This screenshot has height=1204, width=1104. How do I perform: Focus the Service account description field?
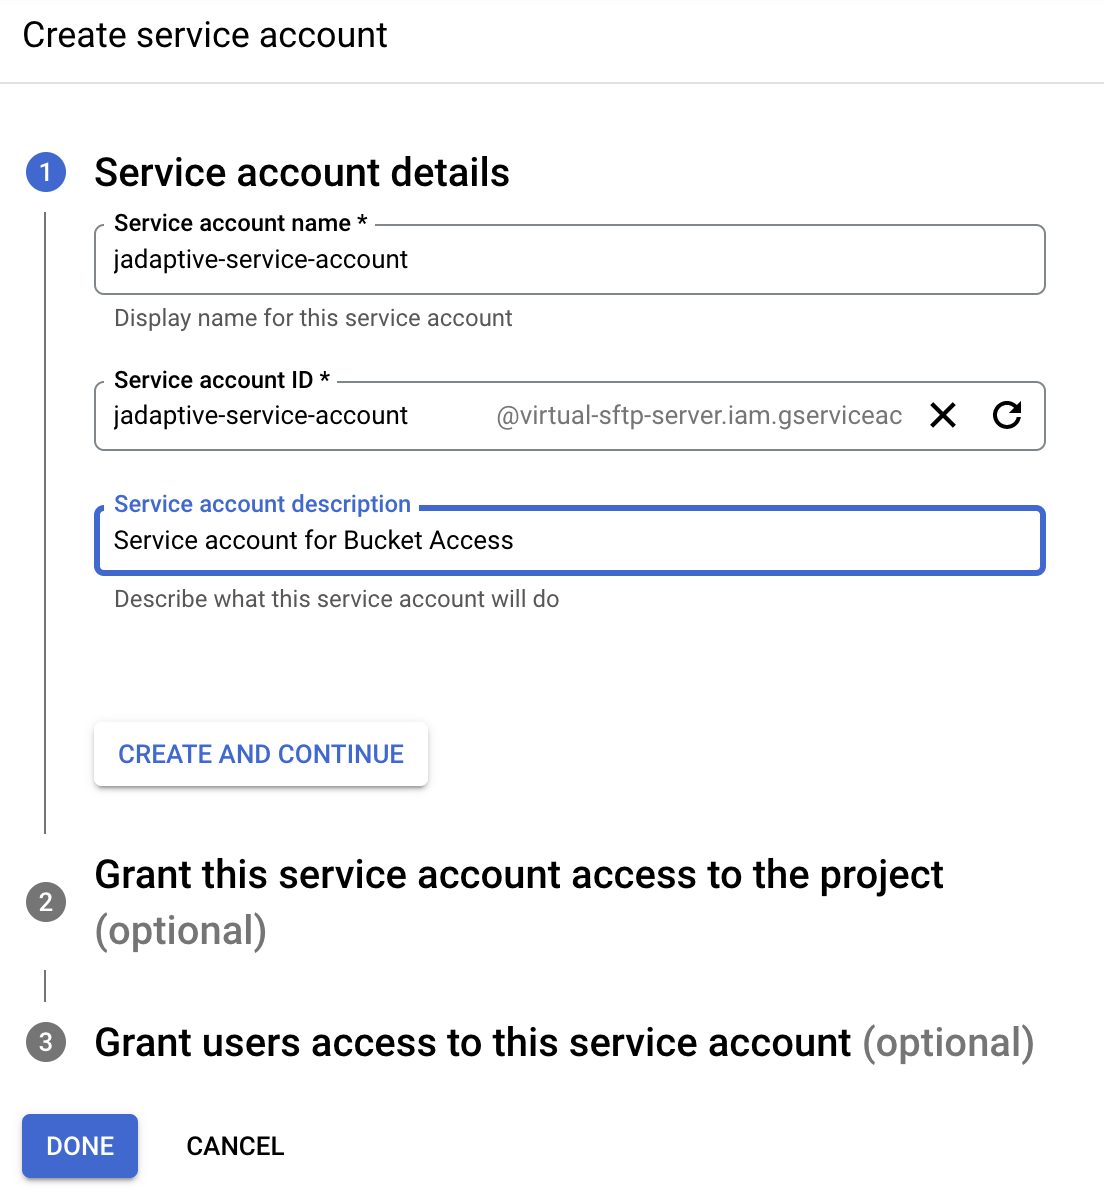tap(570, 541)
